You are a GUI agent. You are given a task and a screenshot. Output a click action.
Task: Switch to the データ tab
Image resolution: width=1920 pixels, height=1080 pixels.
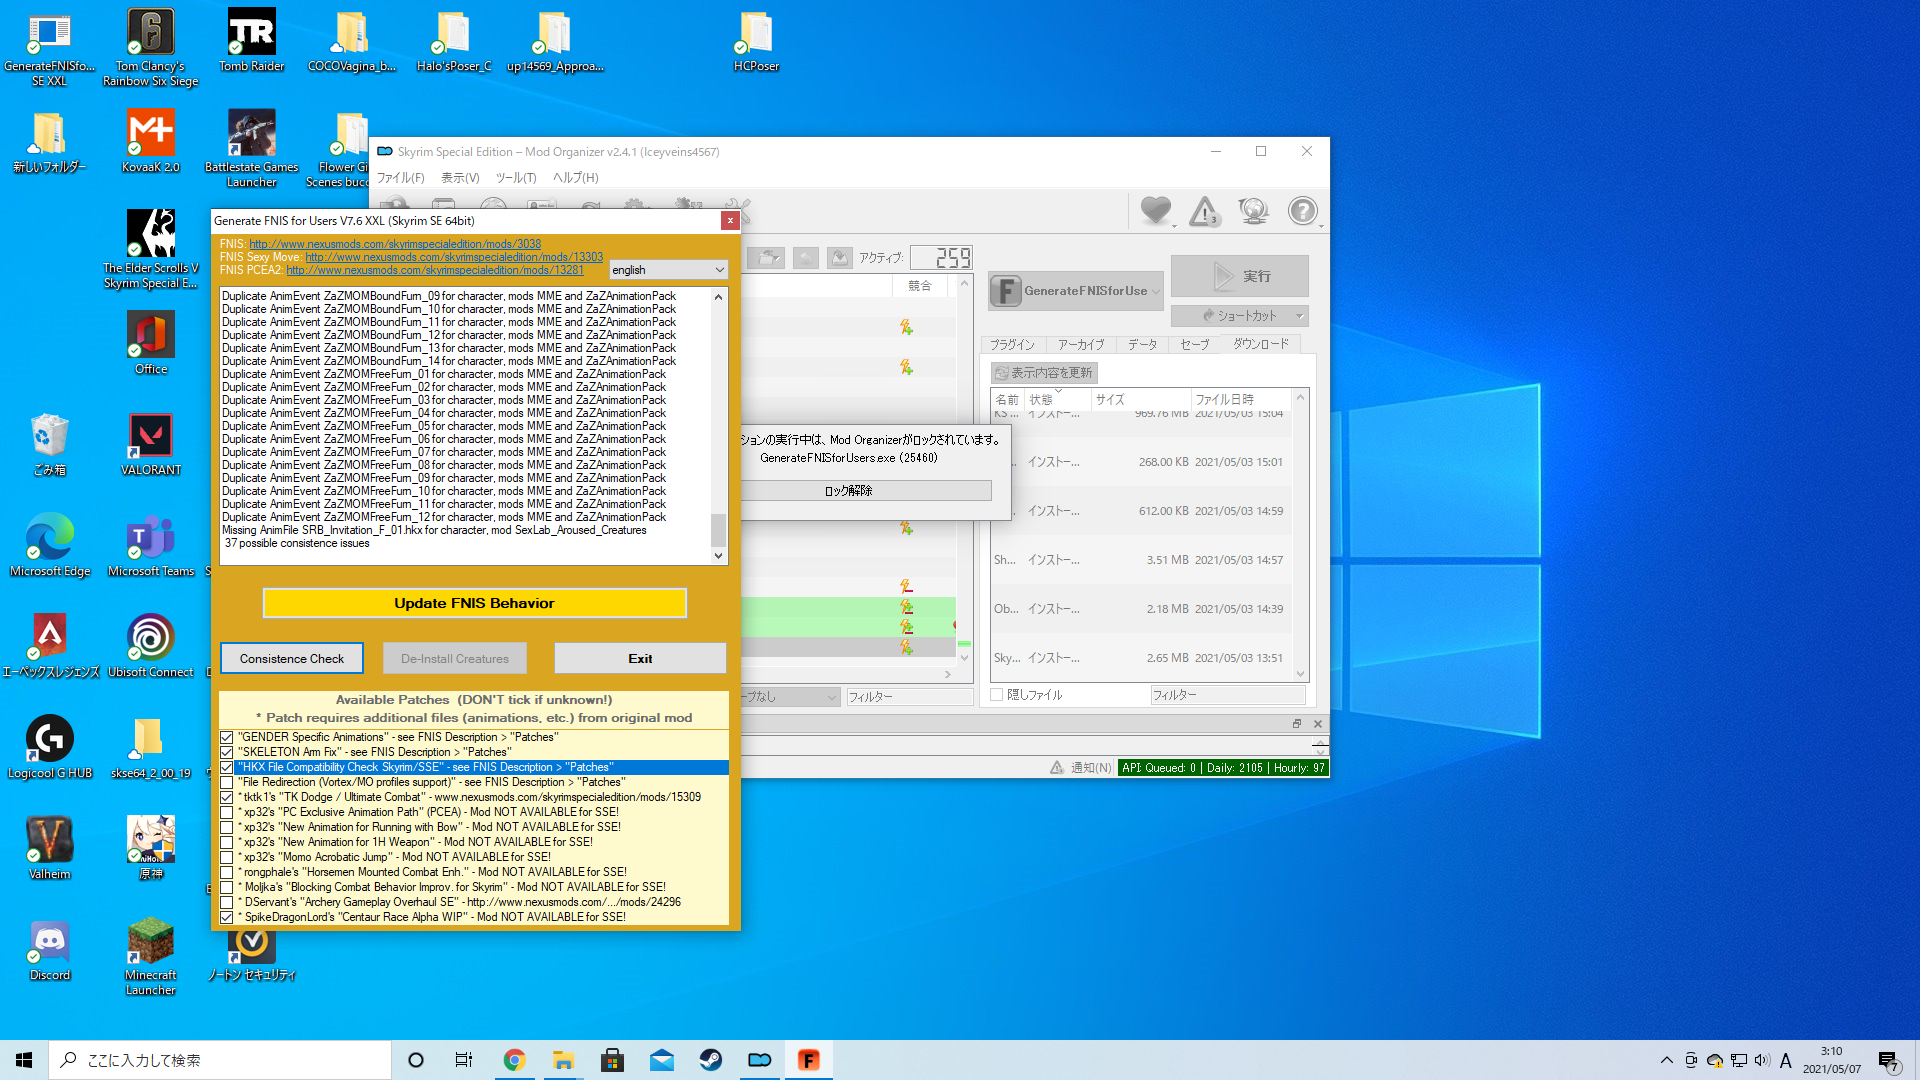coord(1143,345)
